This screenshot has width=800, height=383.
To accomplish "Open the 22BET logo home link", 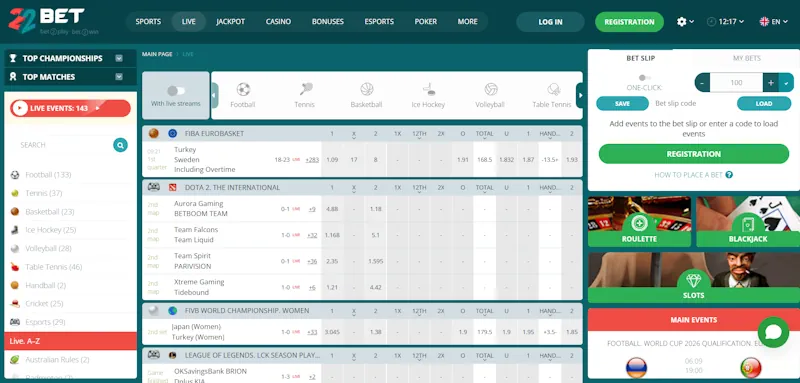I will [x=53, y=21].
